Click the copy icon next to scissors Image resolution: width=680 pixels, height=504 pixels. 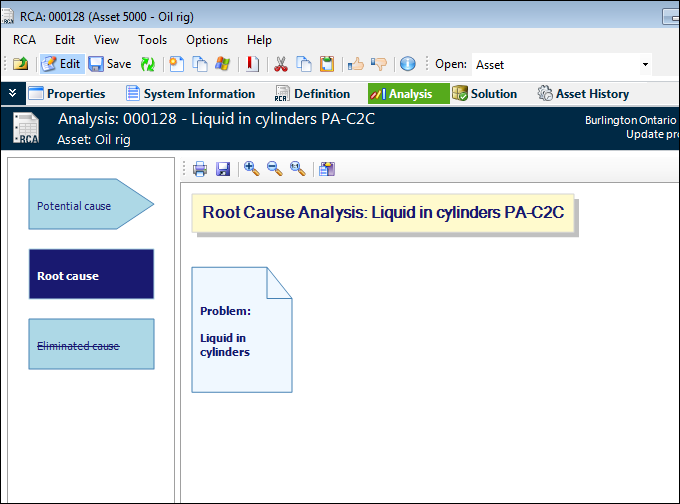[x=304, y=64]
